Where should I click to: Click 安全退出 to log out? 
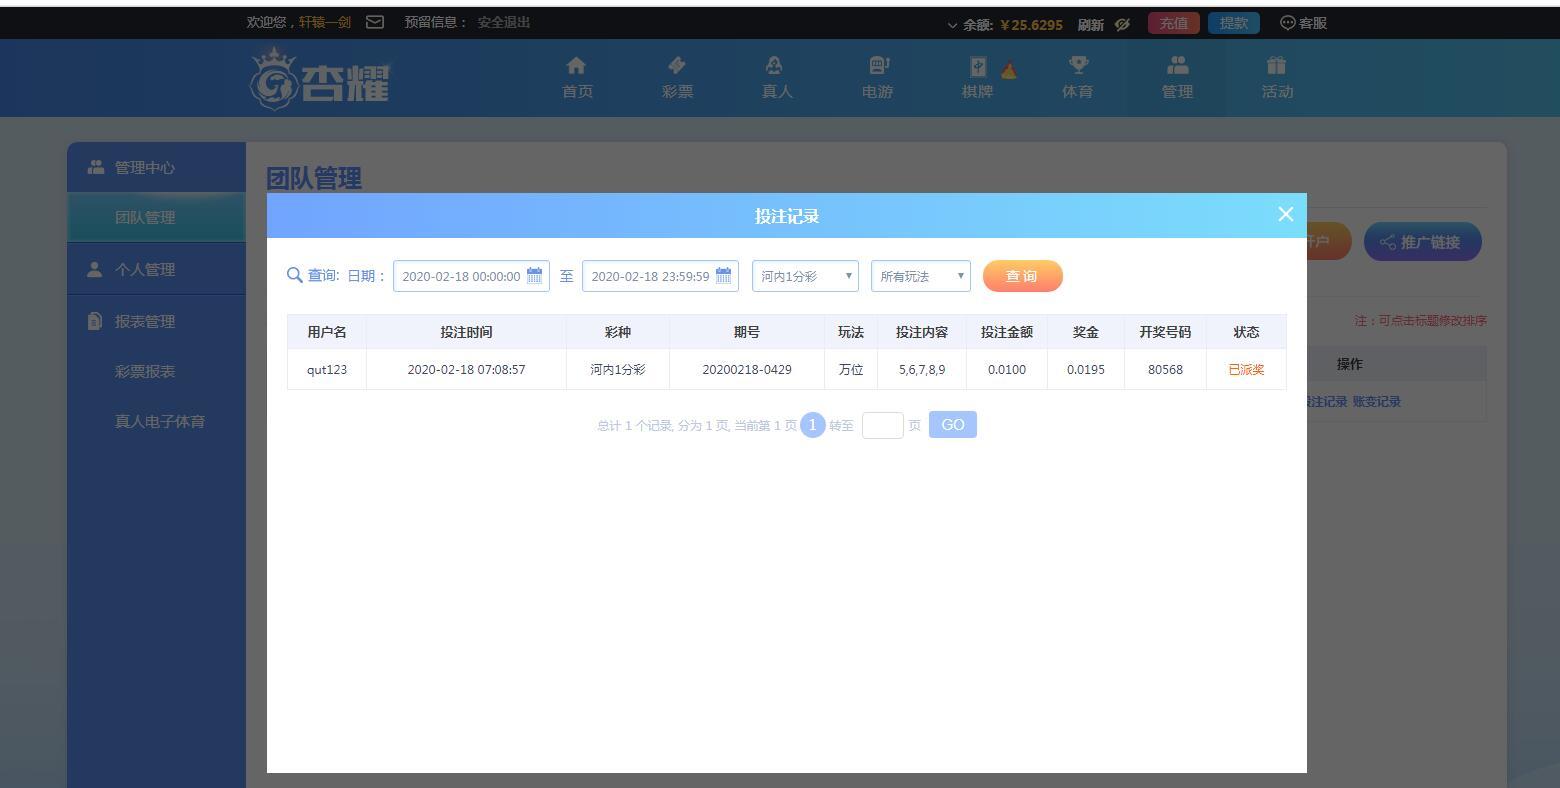tap(504, 22)
